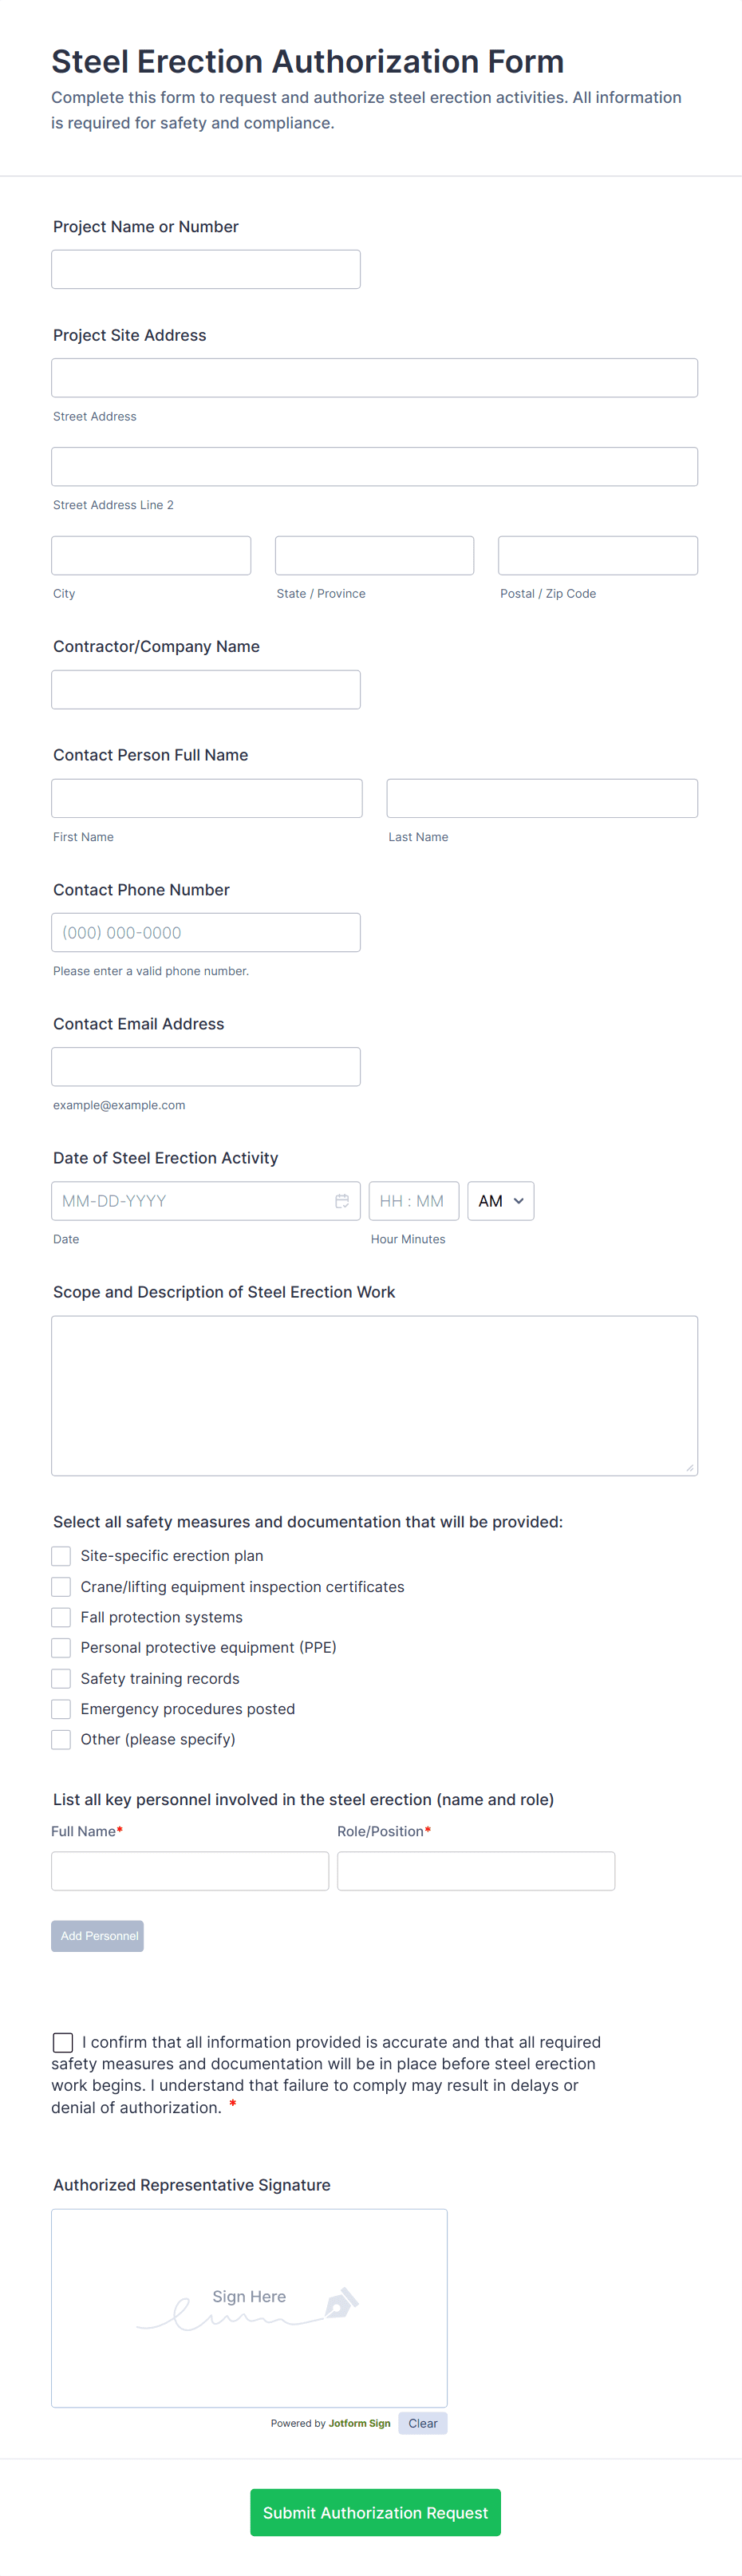Click Submit Authorization Request
Image resolution: width=742 pixels, height=2576 pixels.
[x=375, y=2513]
